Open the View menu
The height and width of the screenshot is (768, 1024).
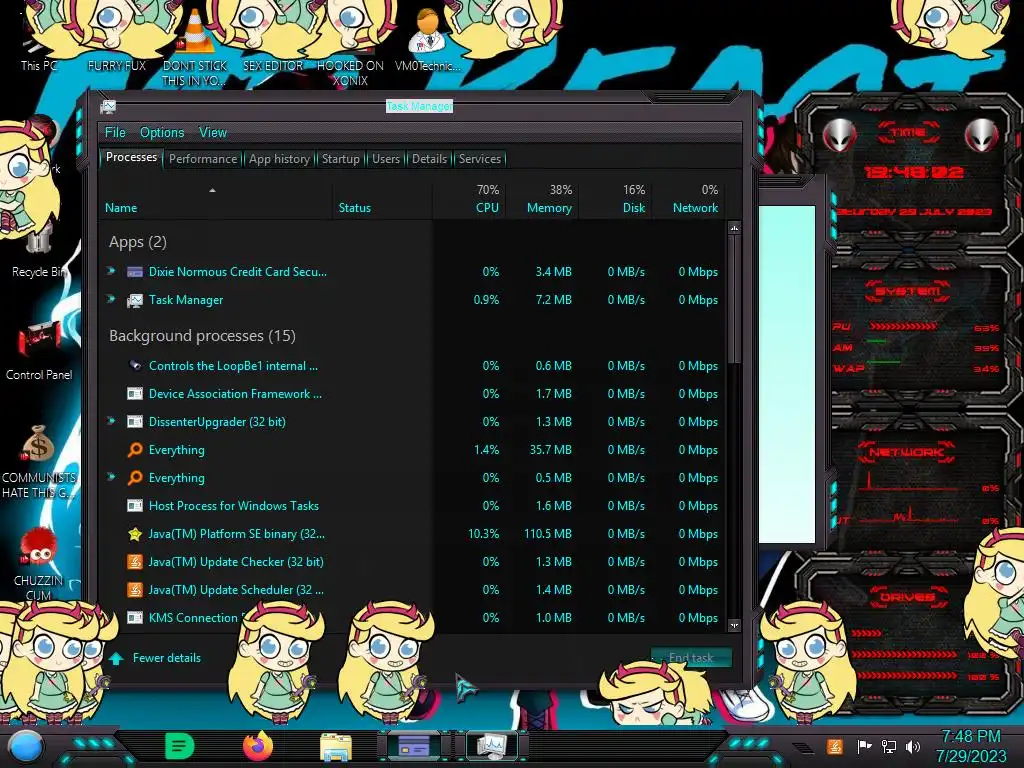point(213,133)
